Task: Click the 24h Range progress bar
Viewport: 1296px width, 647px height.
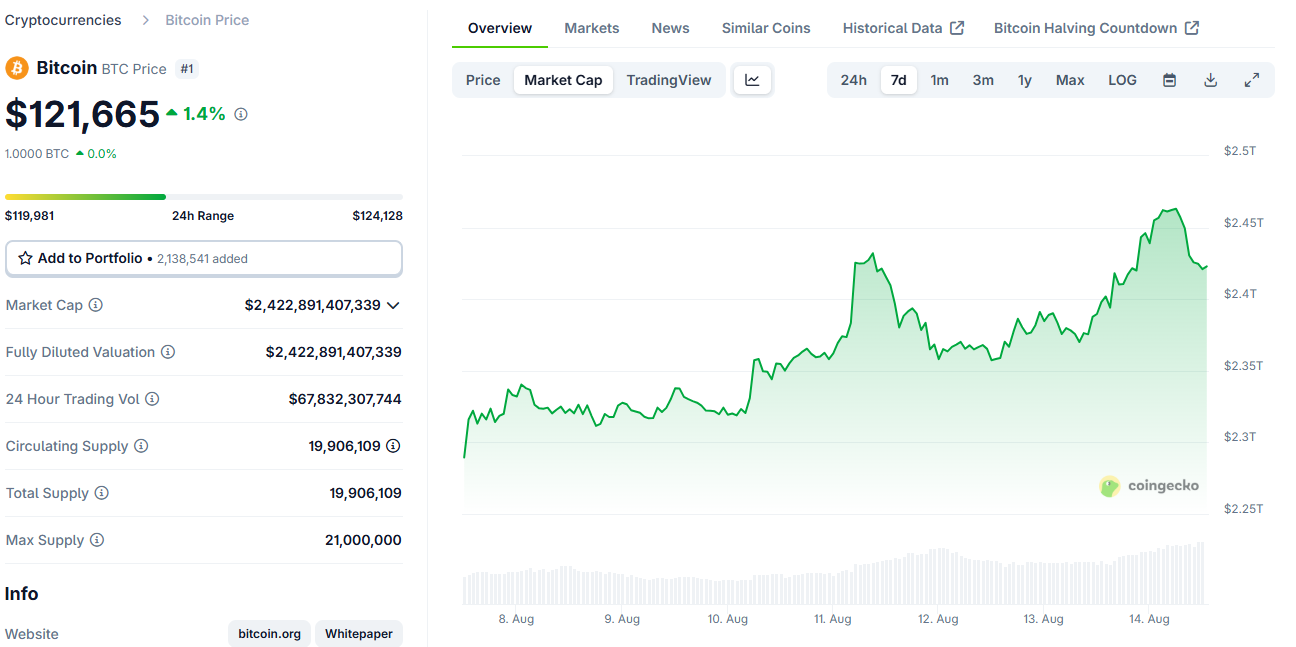Action: tap(204, 197)
